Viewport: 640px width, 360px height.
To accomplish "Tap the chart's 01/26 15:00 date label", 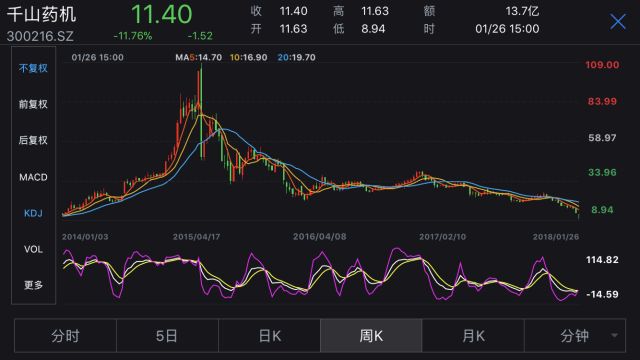I will pyautogui.click(x=98, y=58).
